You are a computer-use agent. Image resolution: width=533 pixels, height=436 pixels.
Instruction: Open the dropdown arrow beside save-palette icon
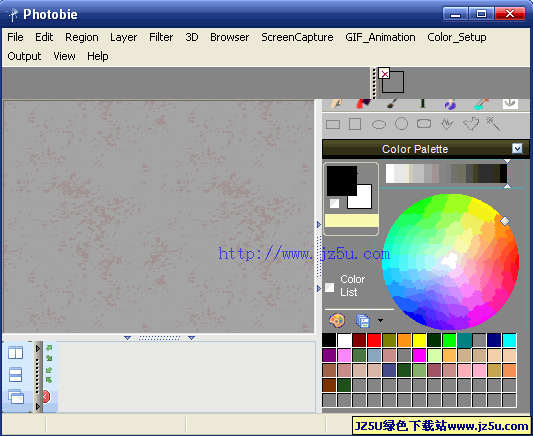click(x=380, y=320)
